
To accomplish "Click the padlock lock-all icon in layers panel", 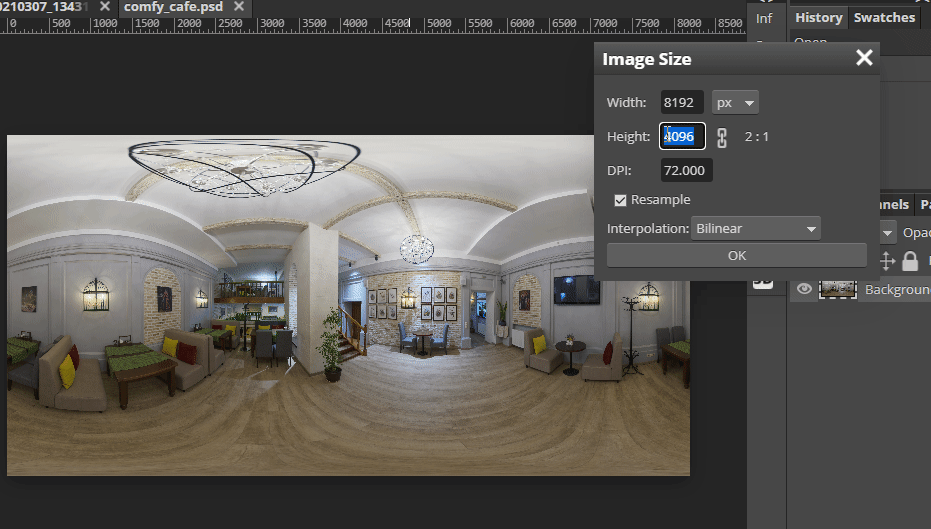I will [x=910, y=261].
